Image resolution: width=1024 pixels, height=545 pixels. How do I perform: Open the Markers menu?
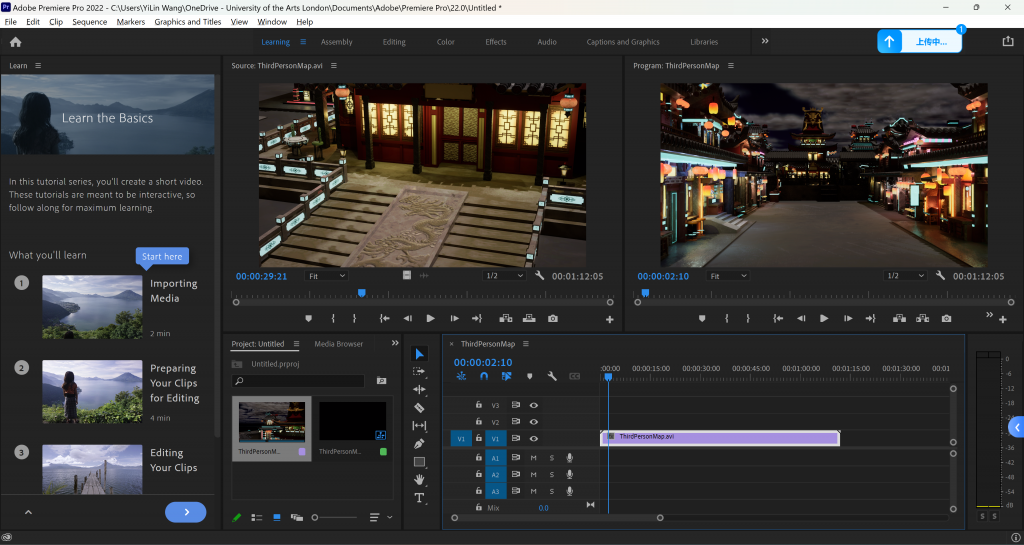[131, 22]
